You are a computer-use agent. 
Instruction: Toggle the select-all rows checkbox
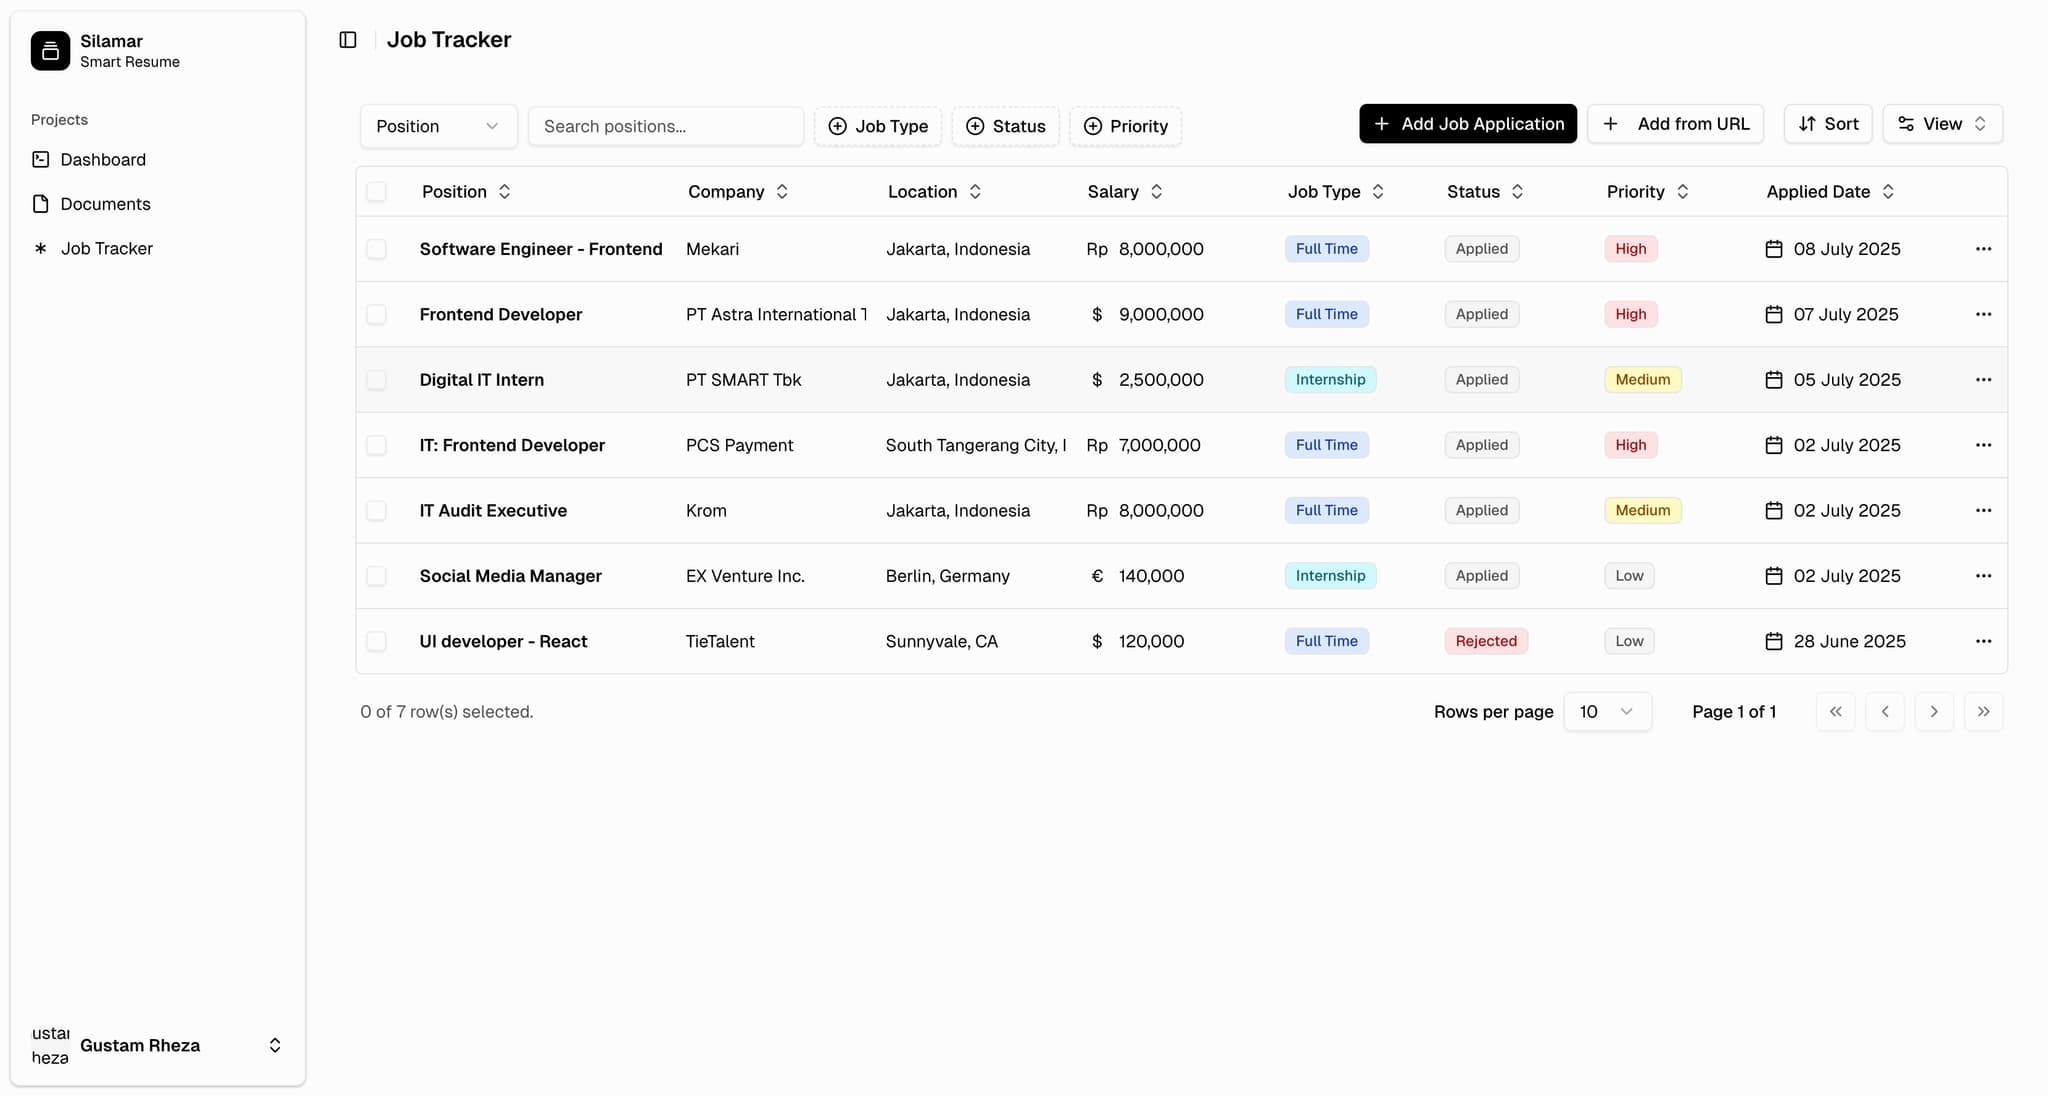point(376,192)
